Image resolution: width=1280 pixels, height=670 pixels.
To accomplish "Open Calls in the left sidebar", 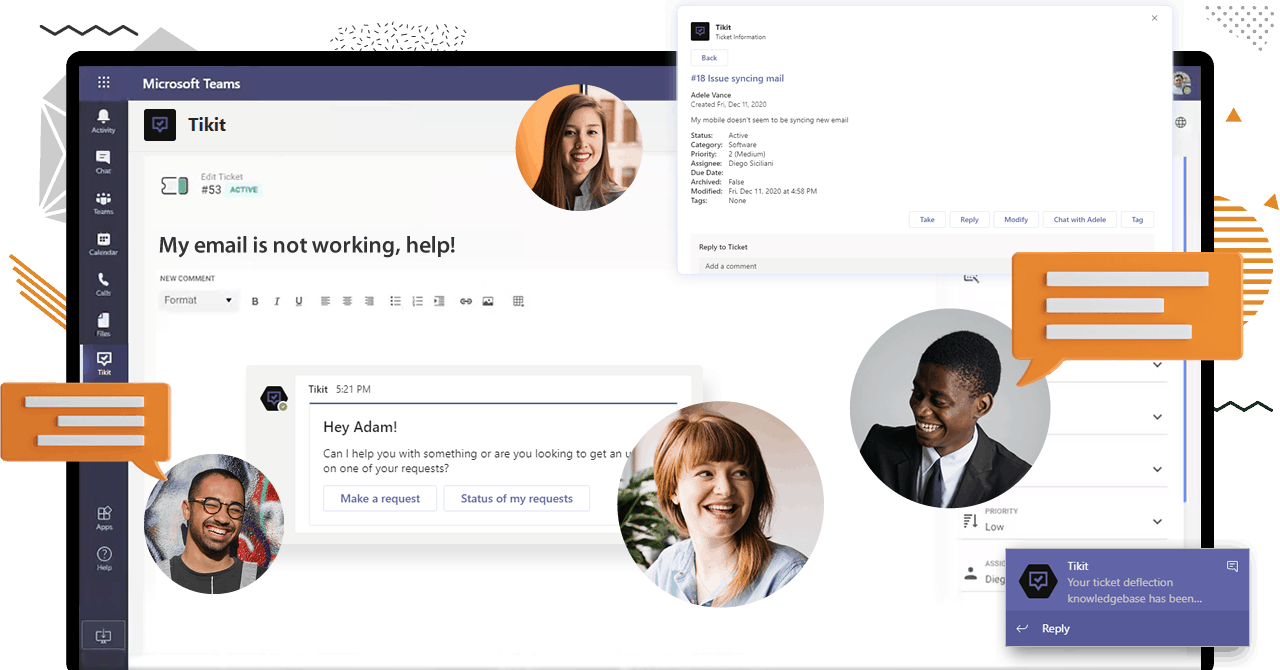I will pos(104,285).
